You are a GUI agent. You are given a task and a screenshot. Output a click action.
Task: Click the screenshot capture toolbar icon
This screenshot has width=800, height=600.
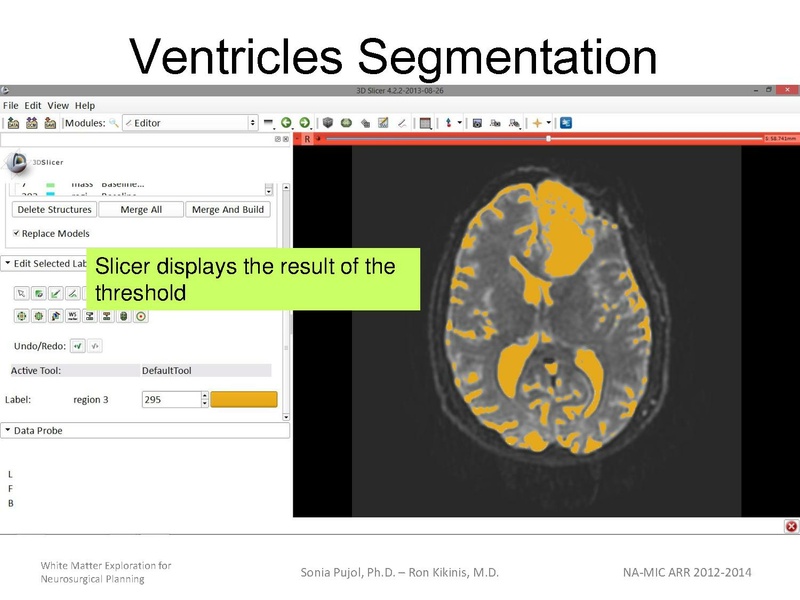click(477, 122)
